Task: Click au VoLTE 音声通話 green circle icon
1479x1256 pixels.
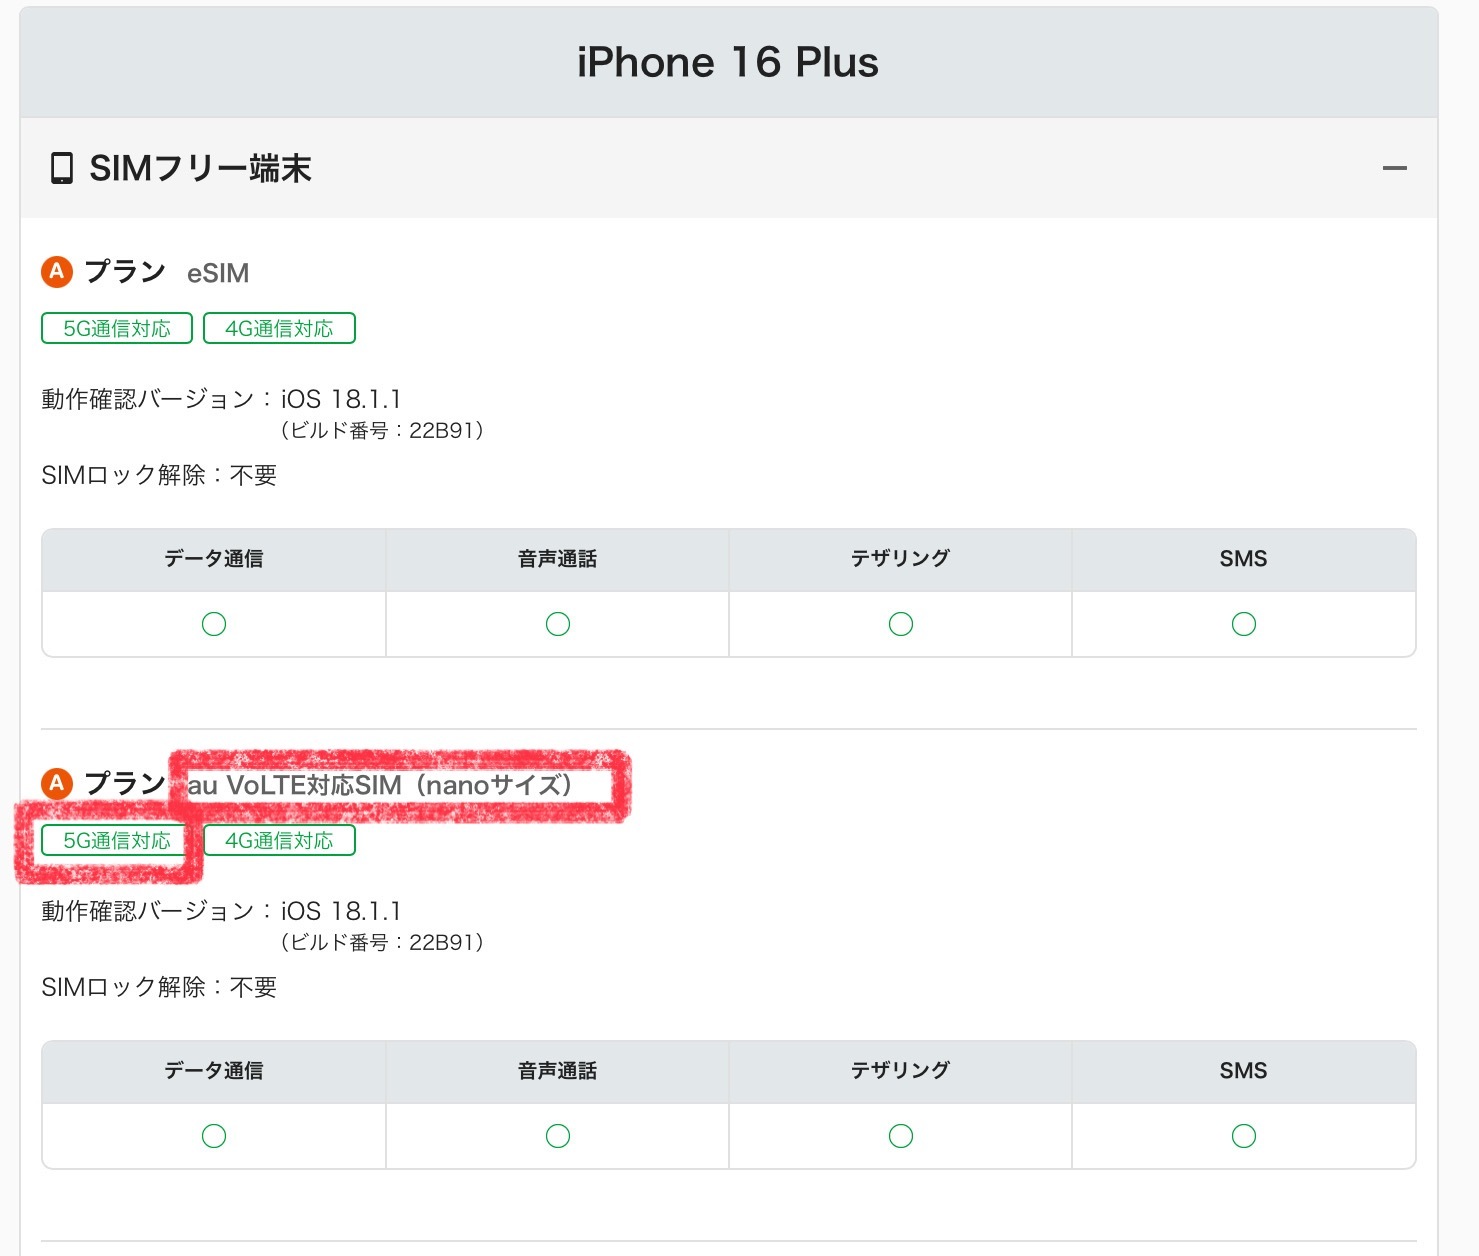Action: tap(558, 1136)
